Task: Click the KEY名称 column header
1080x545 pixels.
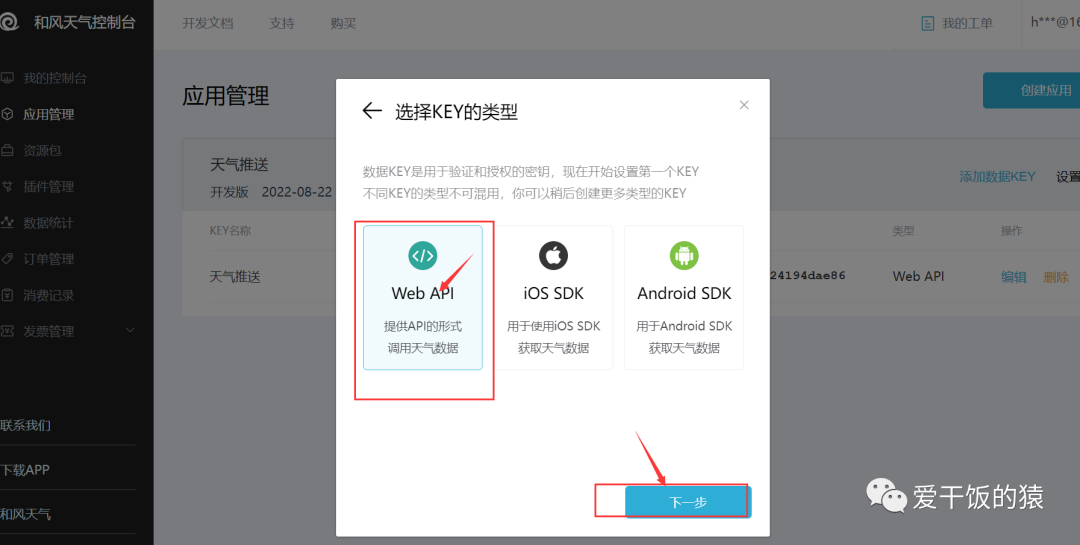Action: 230,231
